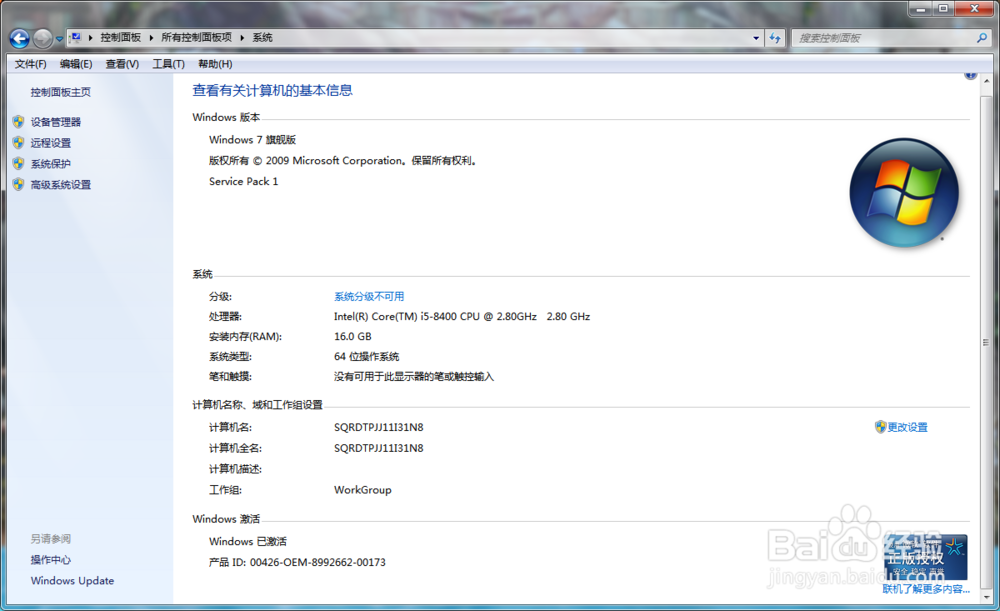
Task: Click WorkGroup value
Action: pos(363,490)
